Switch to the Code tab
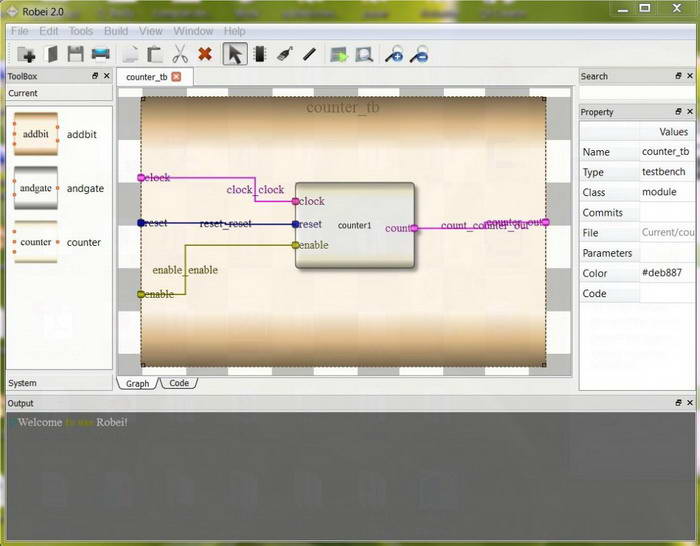The height and width of the screenshot is (546, 700). 178,383
